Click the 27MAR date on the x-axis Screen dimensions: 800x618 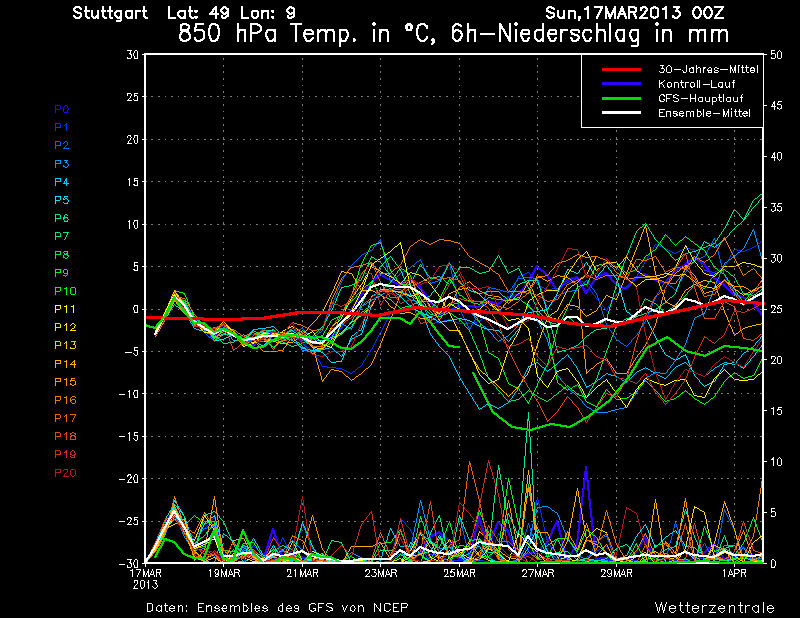click(537, 573)
